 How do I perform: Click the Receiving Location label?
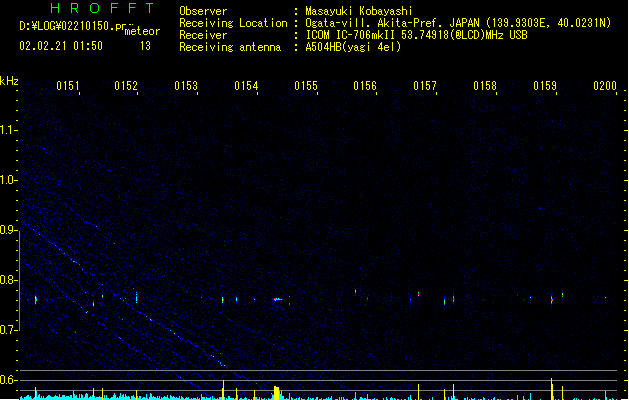[x=233, y=23]
